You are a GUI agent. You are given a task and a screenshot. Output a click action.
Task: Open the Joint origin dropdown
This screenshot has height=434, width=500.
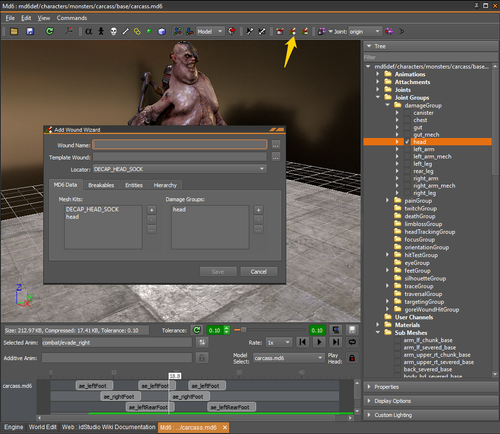point(365,31)
